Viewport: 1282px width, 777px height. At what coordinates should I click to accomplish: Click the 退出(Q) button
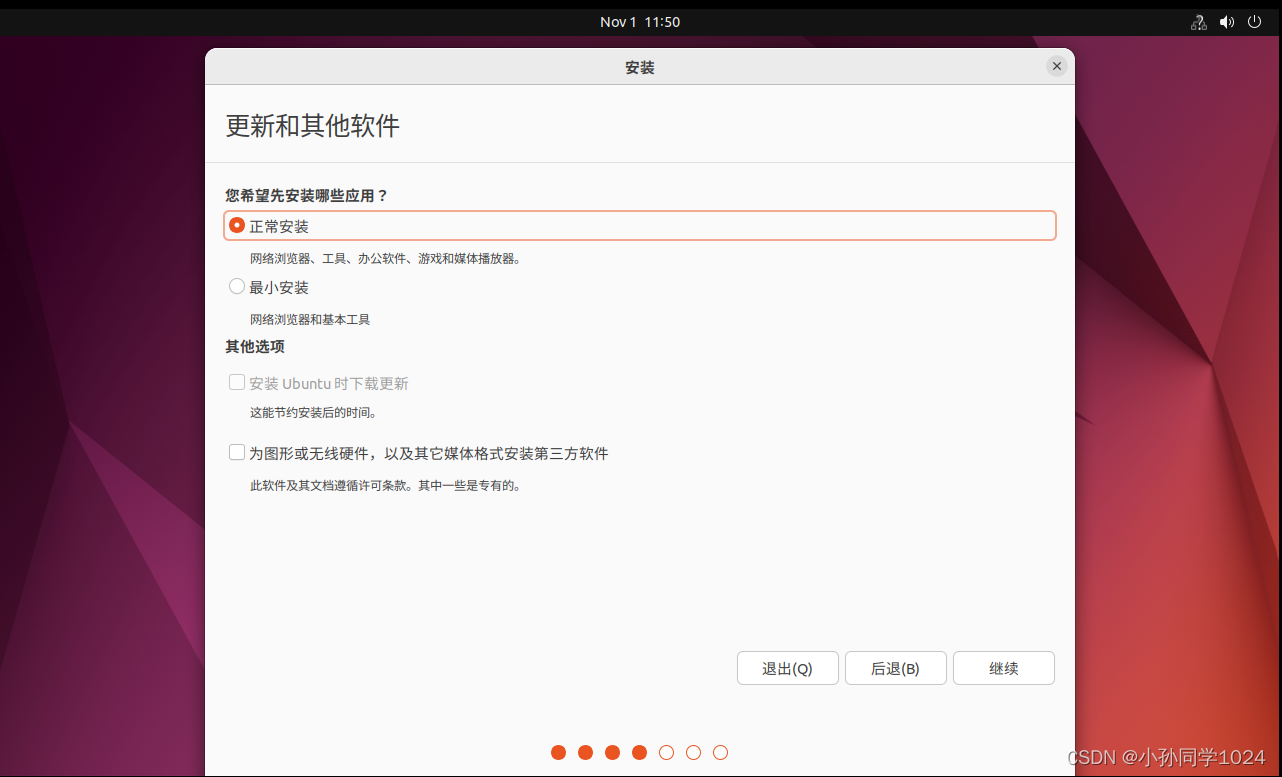787,668
